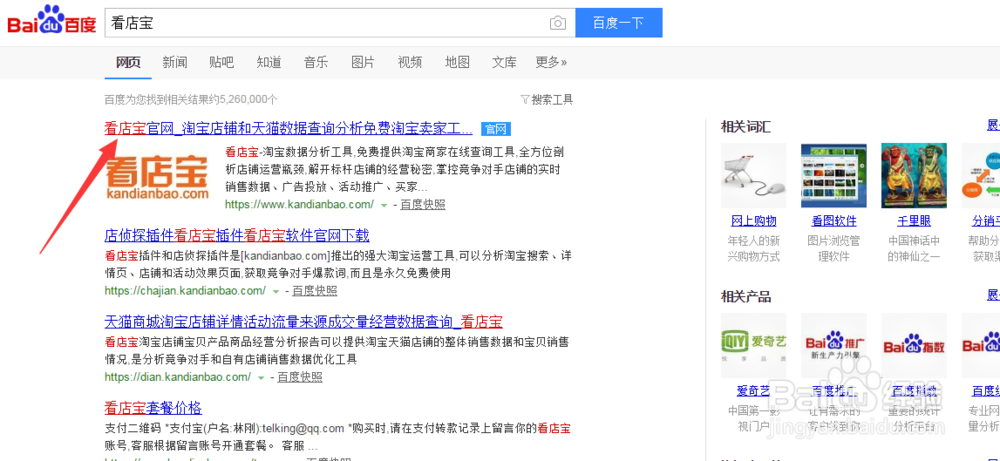This screenshot has width=1000, height=461.
Task: Open the 知道 tab
Action: (268, 62)
